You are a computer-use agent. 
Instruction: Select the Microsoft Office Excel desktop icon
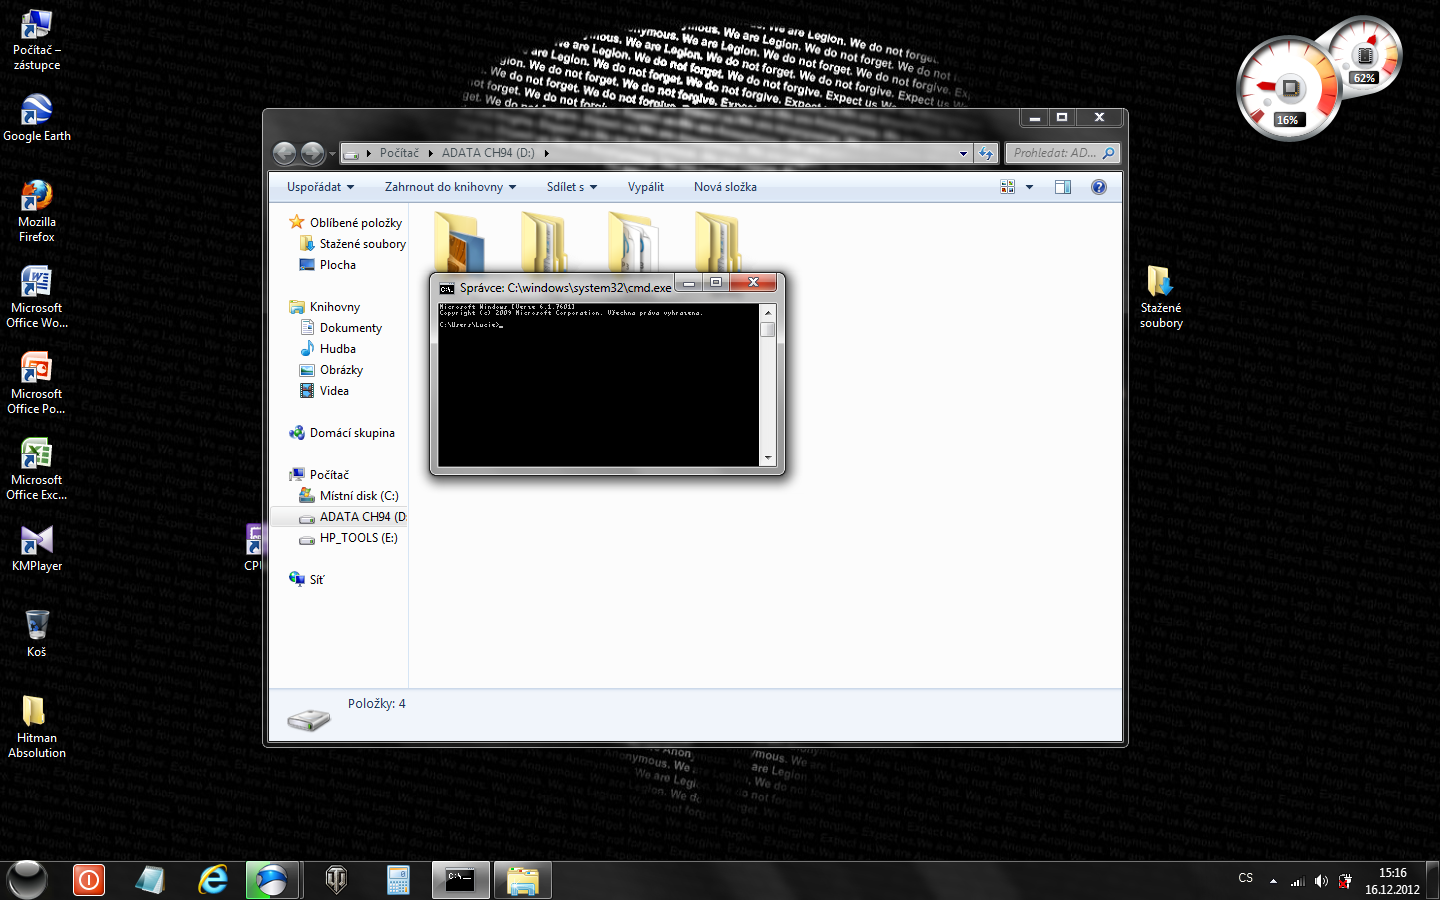[37, 469]
